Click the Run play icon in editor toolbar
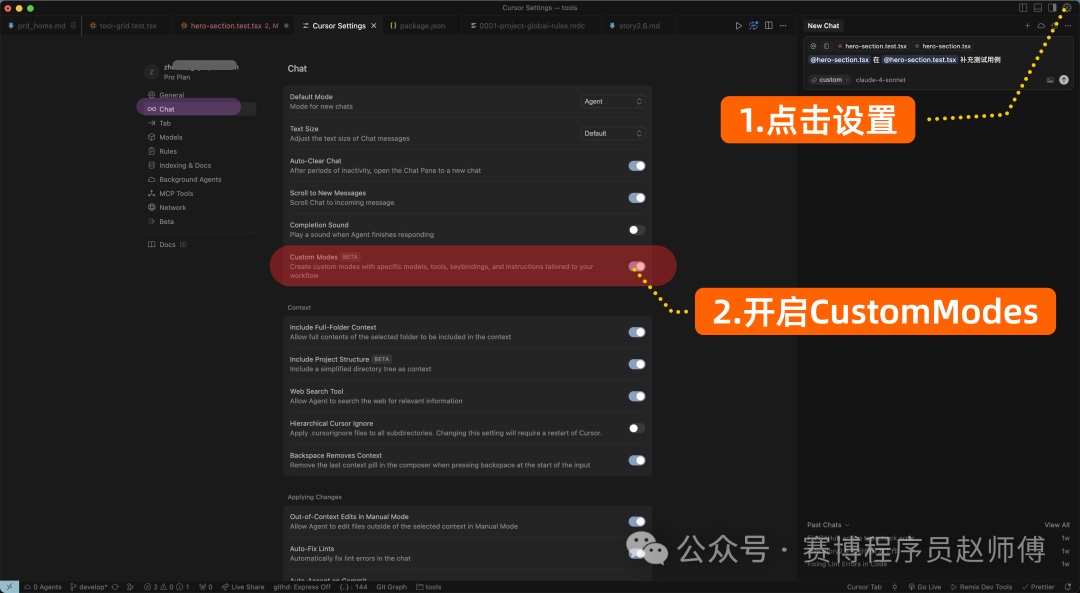The height and width of the screenshot is (593, 1080). click(738, 25)
